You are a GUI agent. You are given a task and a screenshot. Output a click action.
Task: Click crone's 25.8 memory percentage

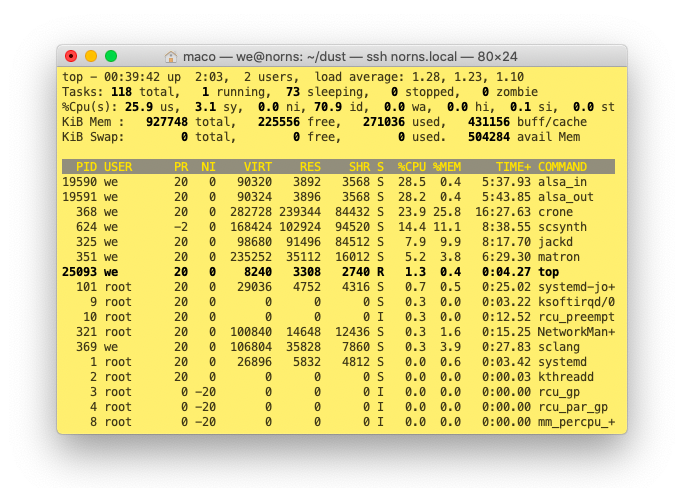pyautogui.click(x=447, y=212)
